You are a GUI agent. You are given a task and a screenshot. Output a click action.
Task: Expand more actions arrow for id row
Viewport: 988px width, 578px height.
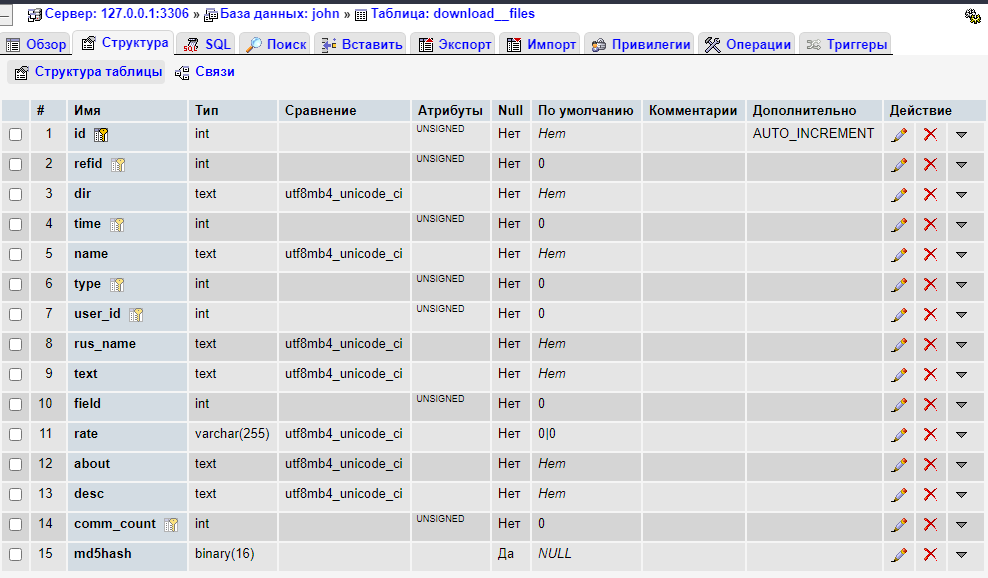962,134
